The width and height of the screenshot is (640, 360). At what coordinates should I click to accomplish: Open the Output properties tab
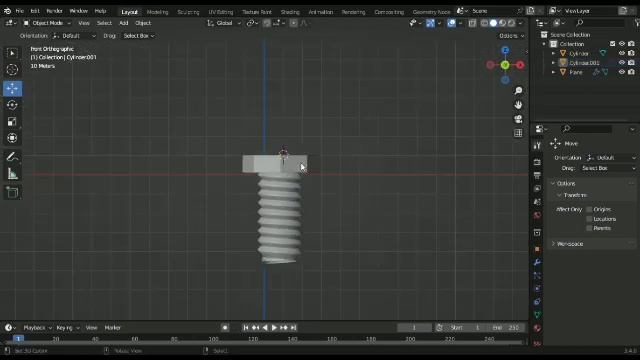coord(537,176)
